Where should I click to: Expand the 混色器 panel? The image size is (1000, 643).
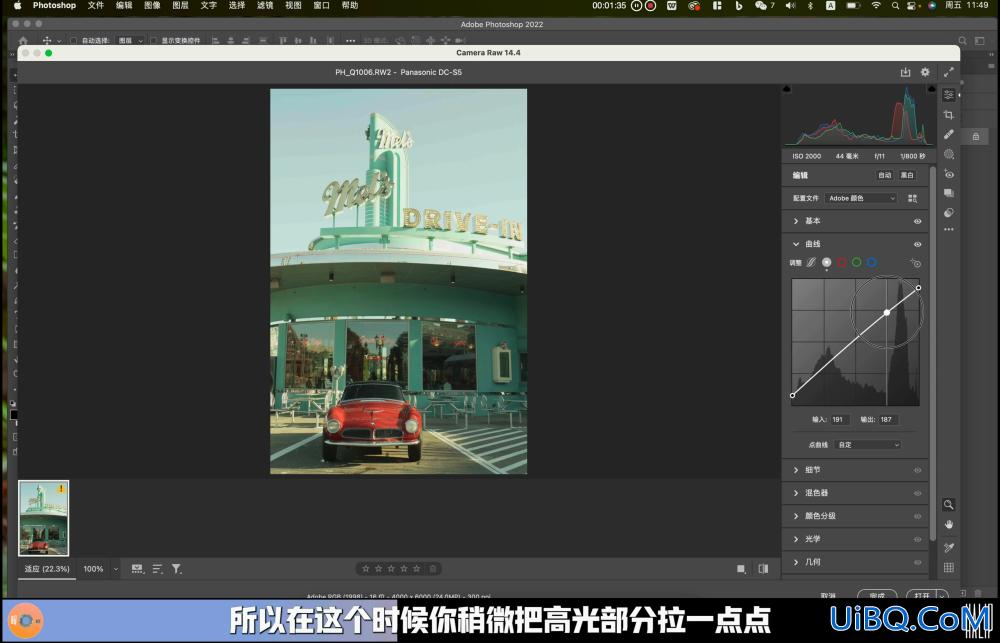(796, 492)
